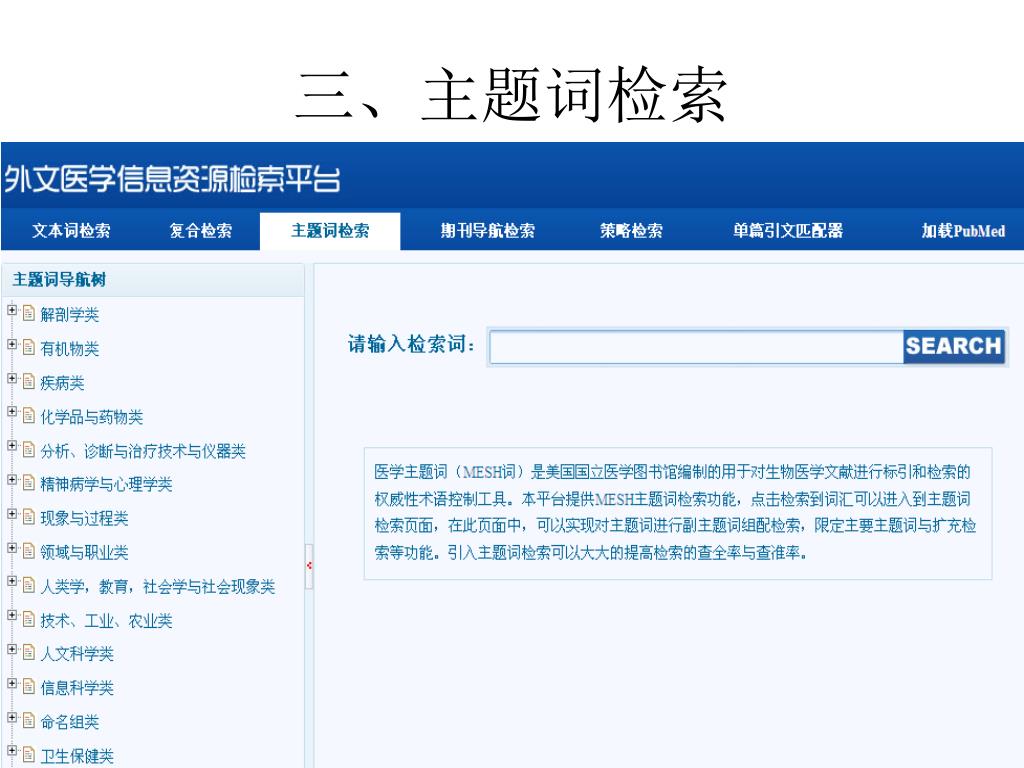Open the 分析、诊断与治疗技术与仪器类 category
This screenshot has height=768, width=1024.
(143, 451)
